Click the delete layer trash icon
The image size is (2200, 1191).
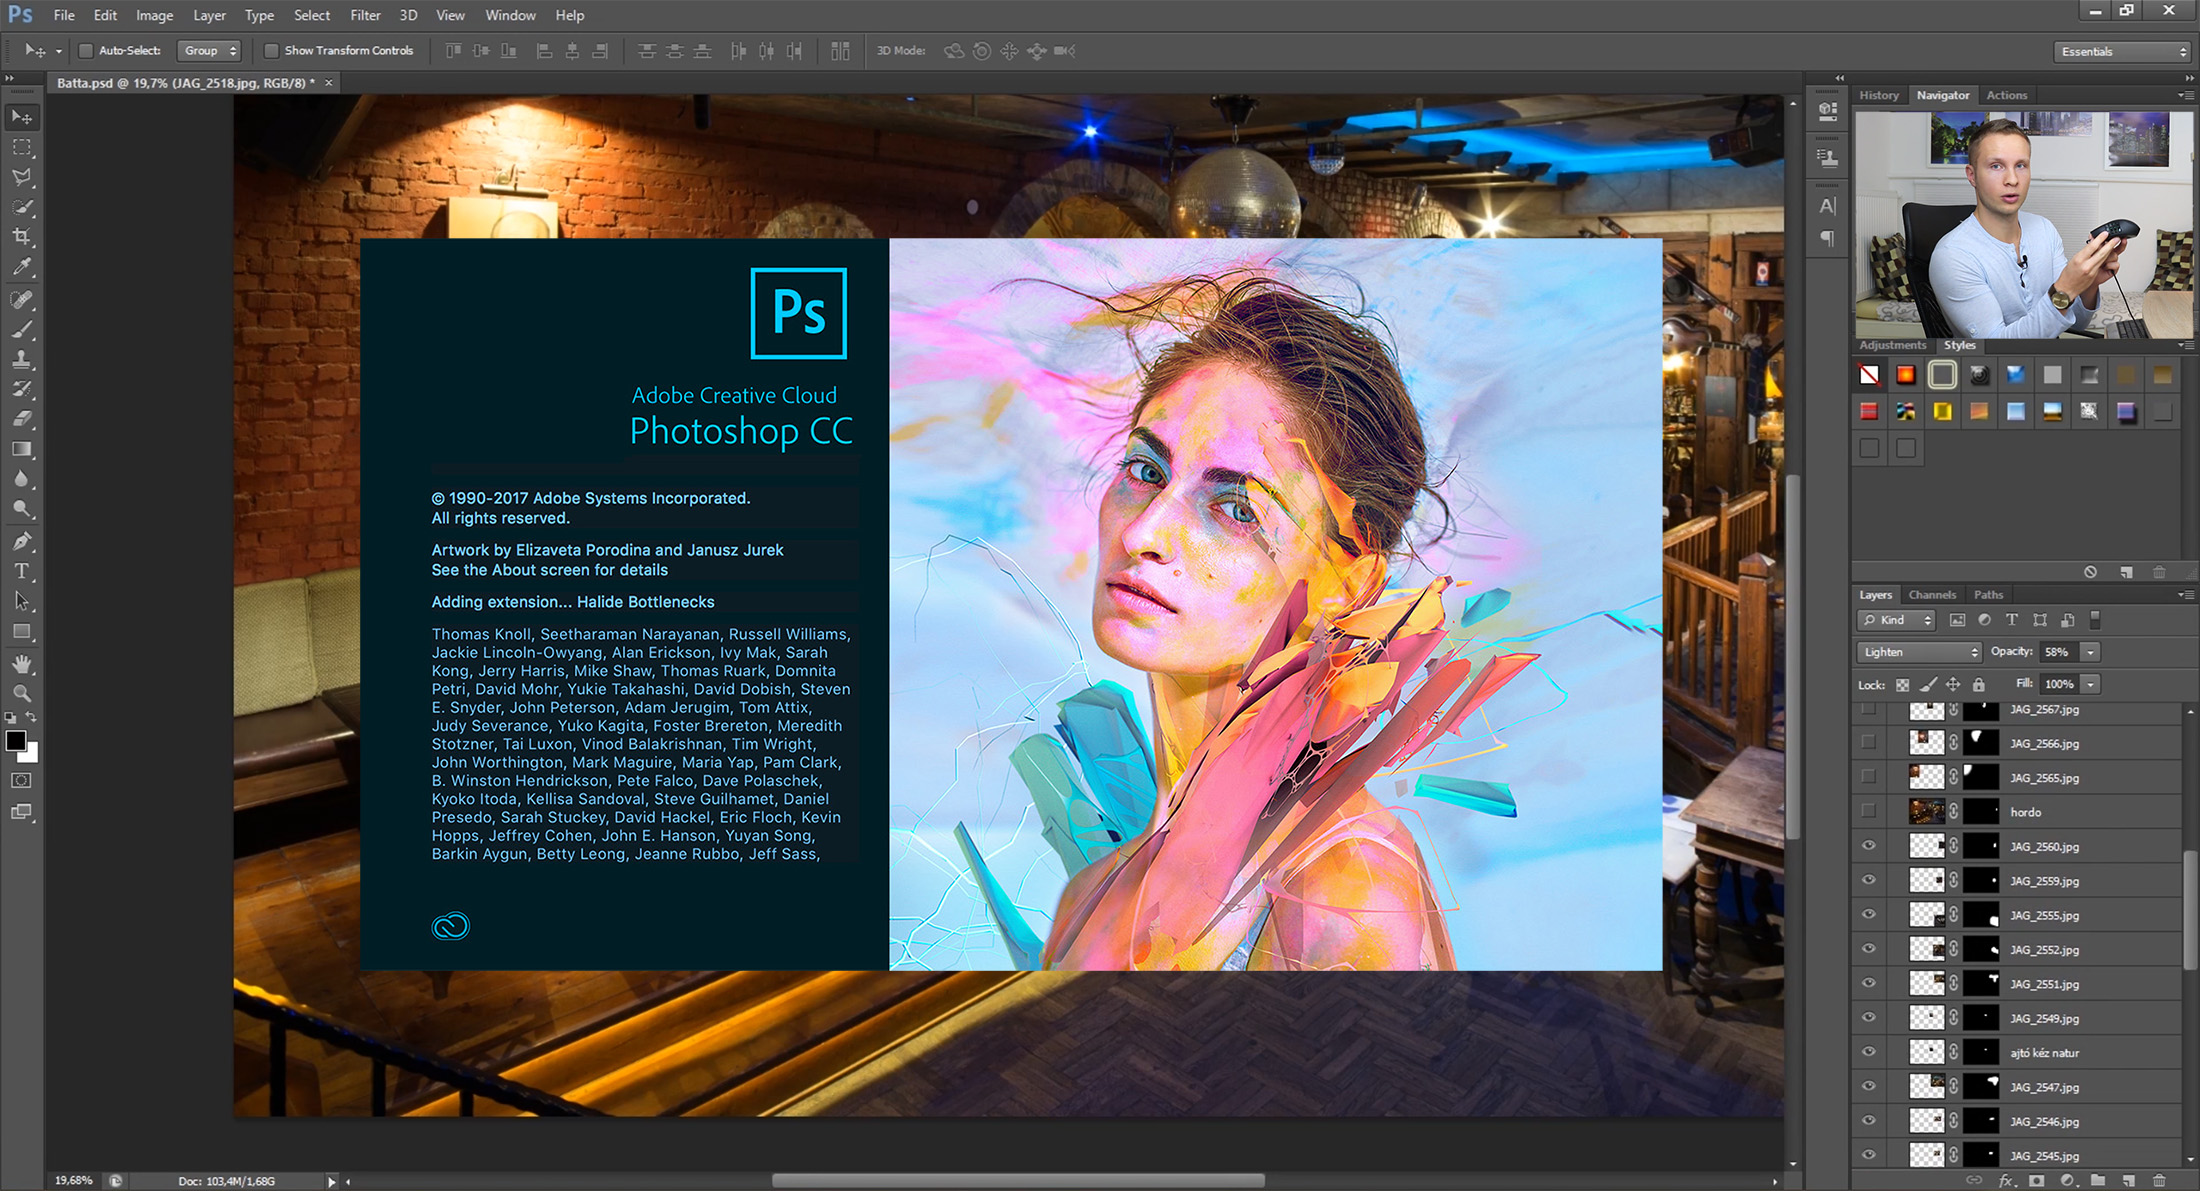(x=2159, y=1181)
